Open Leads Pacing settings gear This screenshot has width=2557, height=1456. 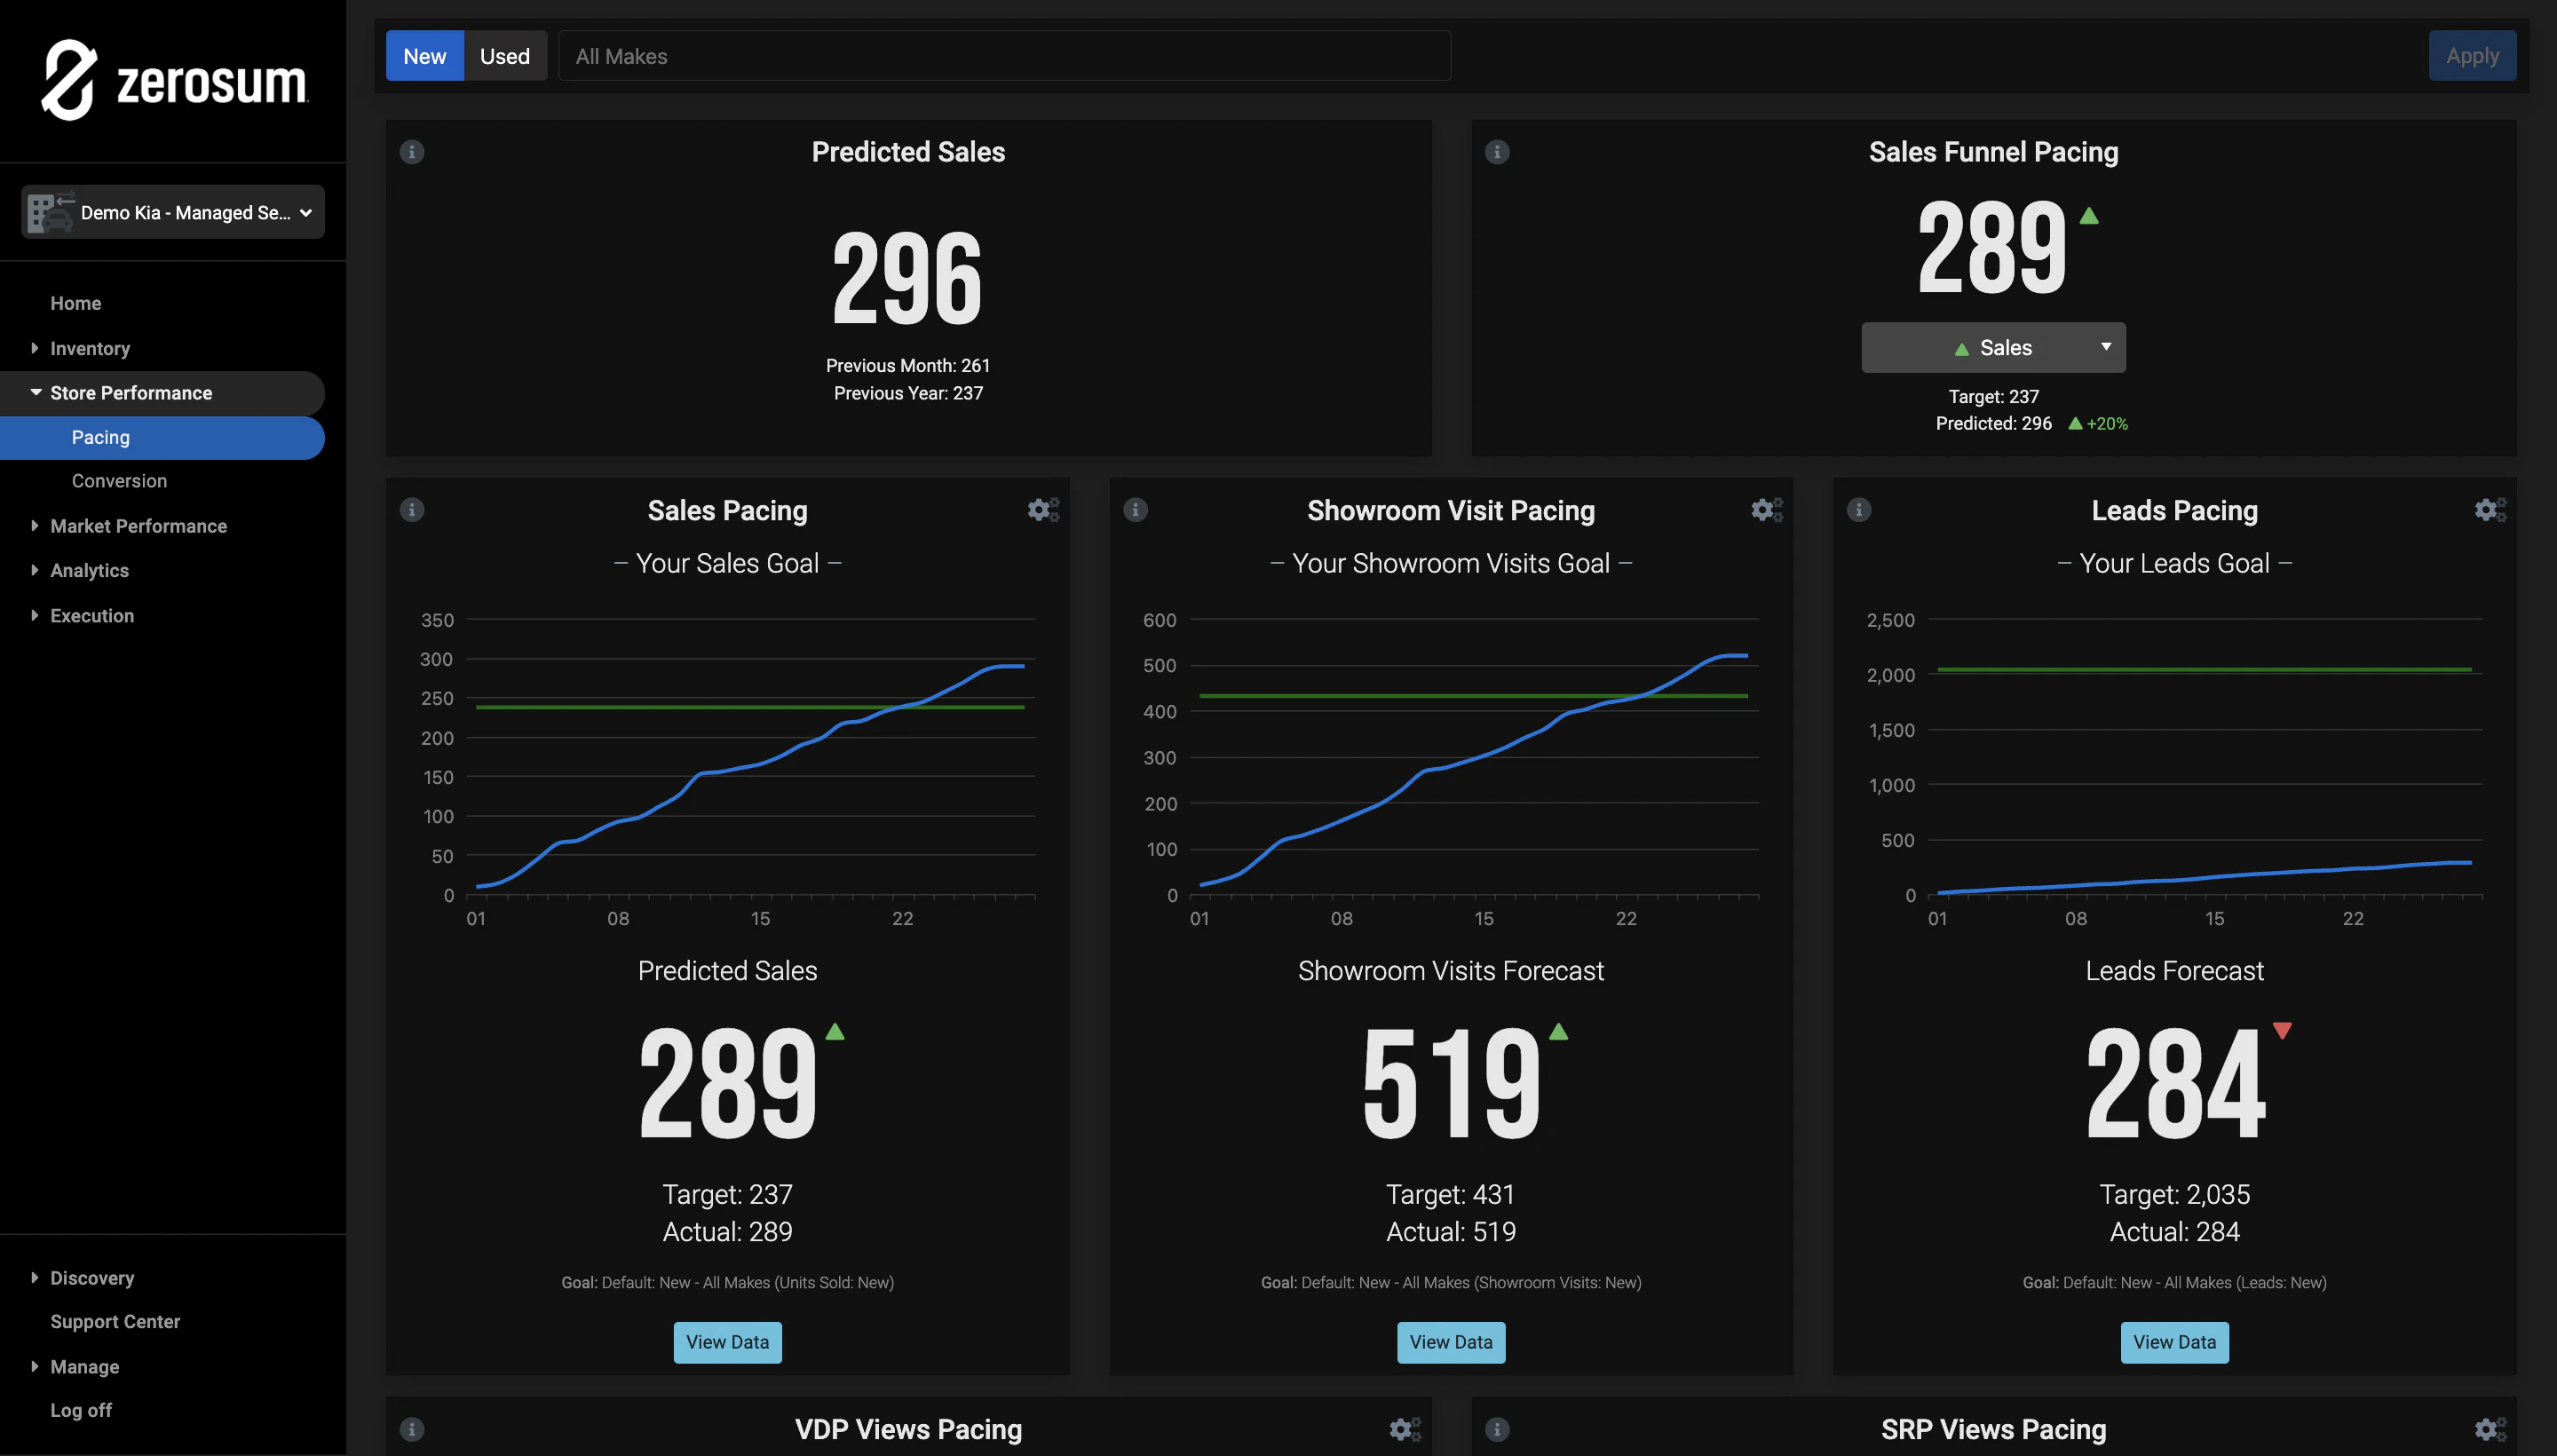tap(2489, 510)
